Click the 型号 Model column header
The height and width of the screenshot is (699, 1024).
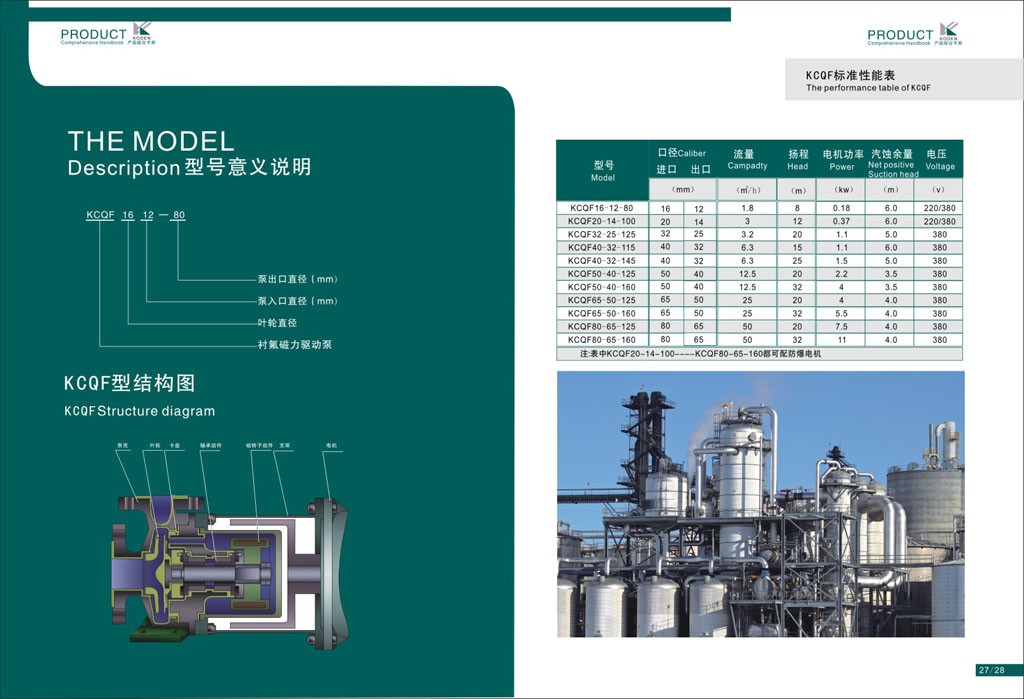click(x=602, y=171)
